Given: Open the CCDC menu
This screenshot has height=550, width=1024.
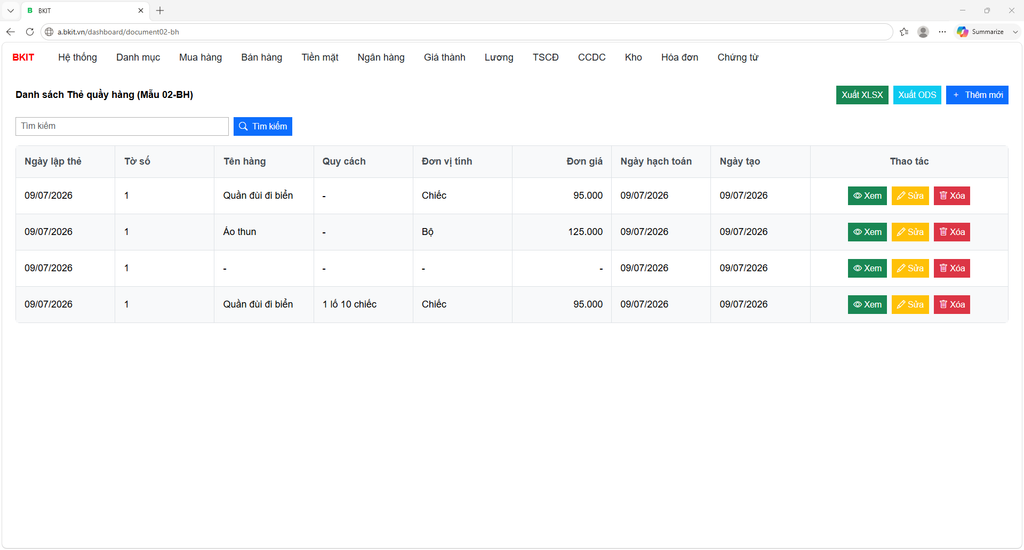Looking at the screenshot, I should pos(592,57).
